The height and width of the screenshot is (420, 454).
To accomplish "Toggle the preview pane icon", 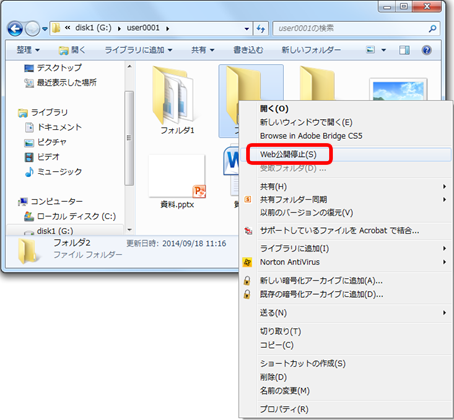I will (404, 50).
